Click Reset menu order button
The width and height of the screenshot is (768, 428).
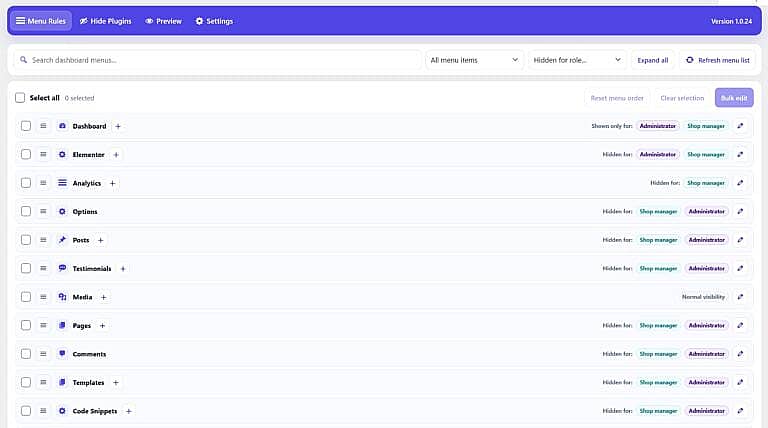617,98
